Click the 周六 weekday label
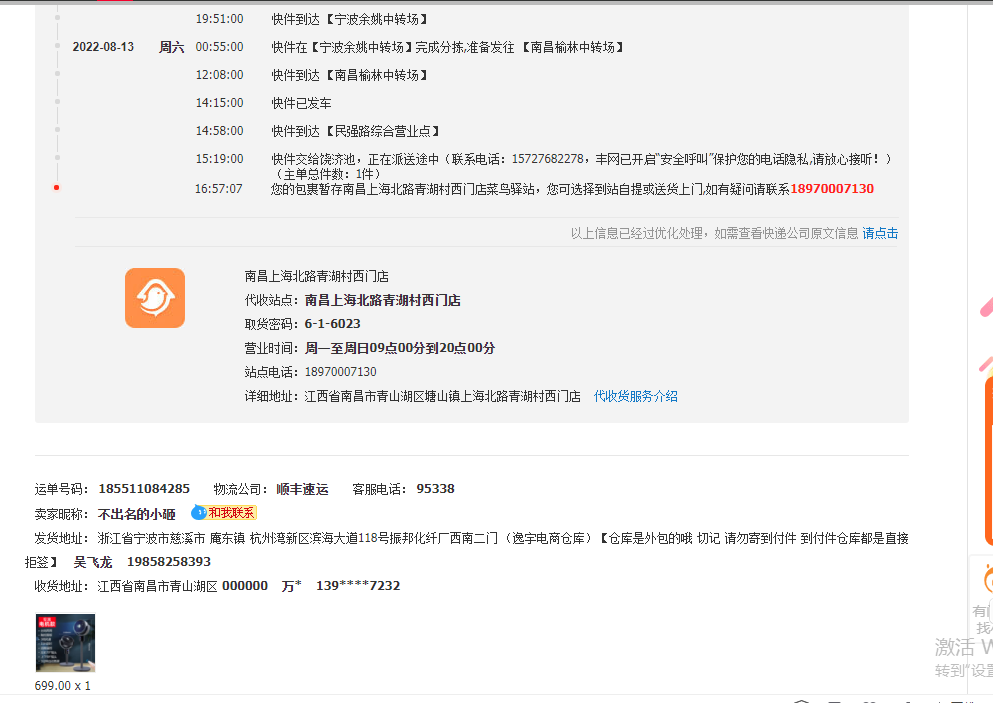993x703 pixels. pyautogui.click(x=171, y=47)
